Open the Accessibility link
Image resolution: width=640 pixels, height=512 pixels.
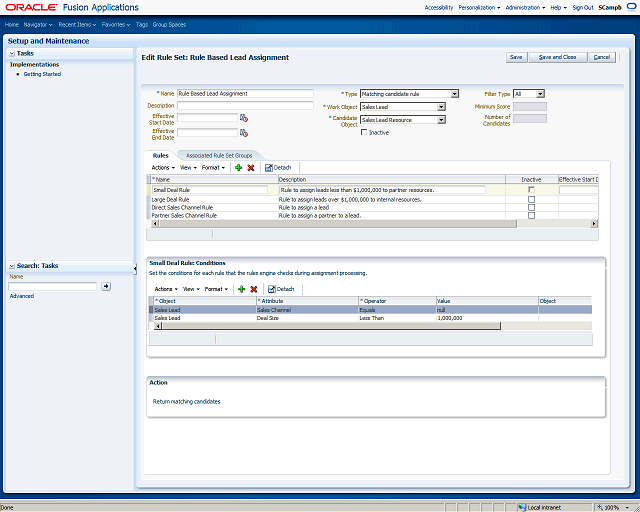point(439,7)
